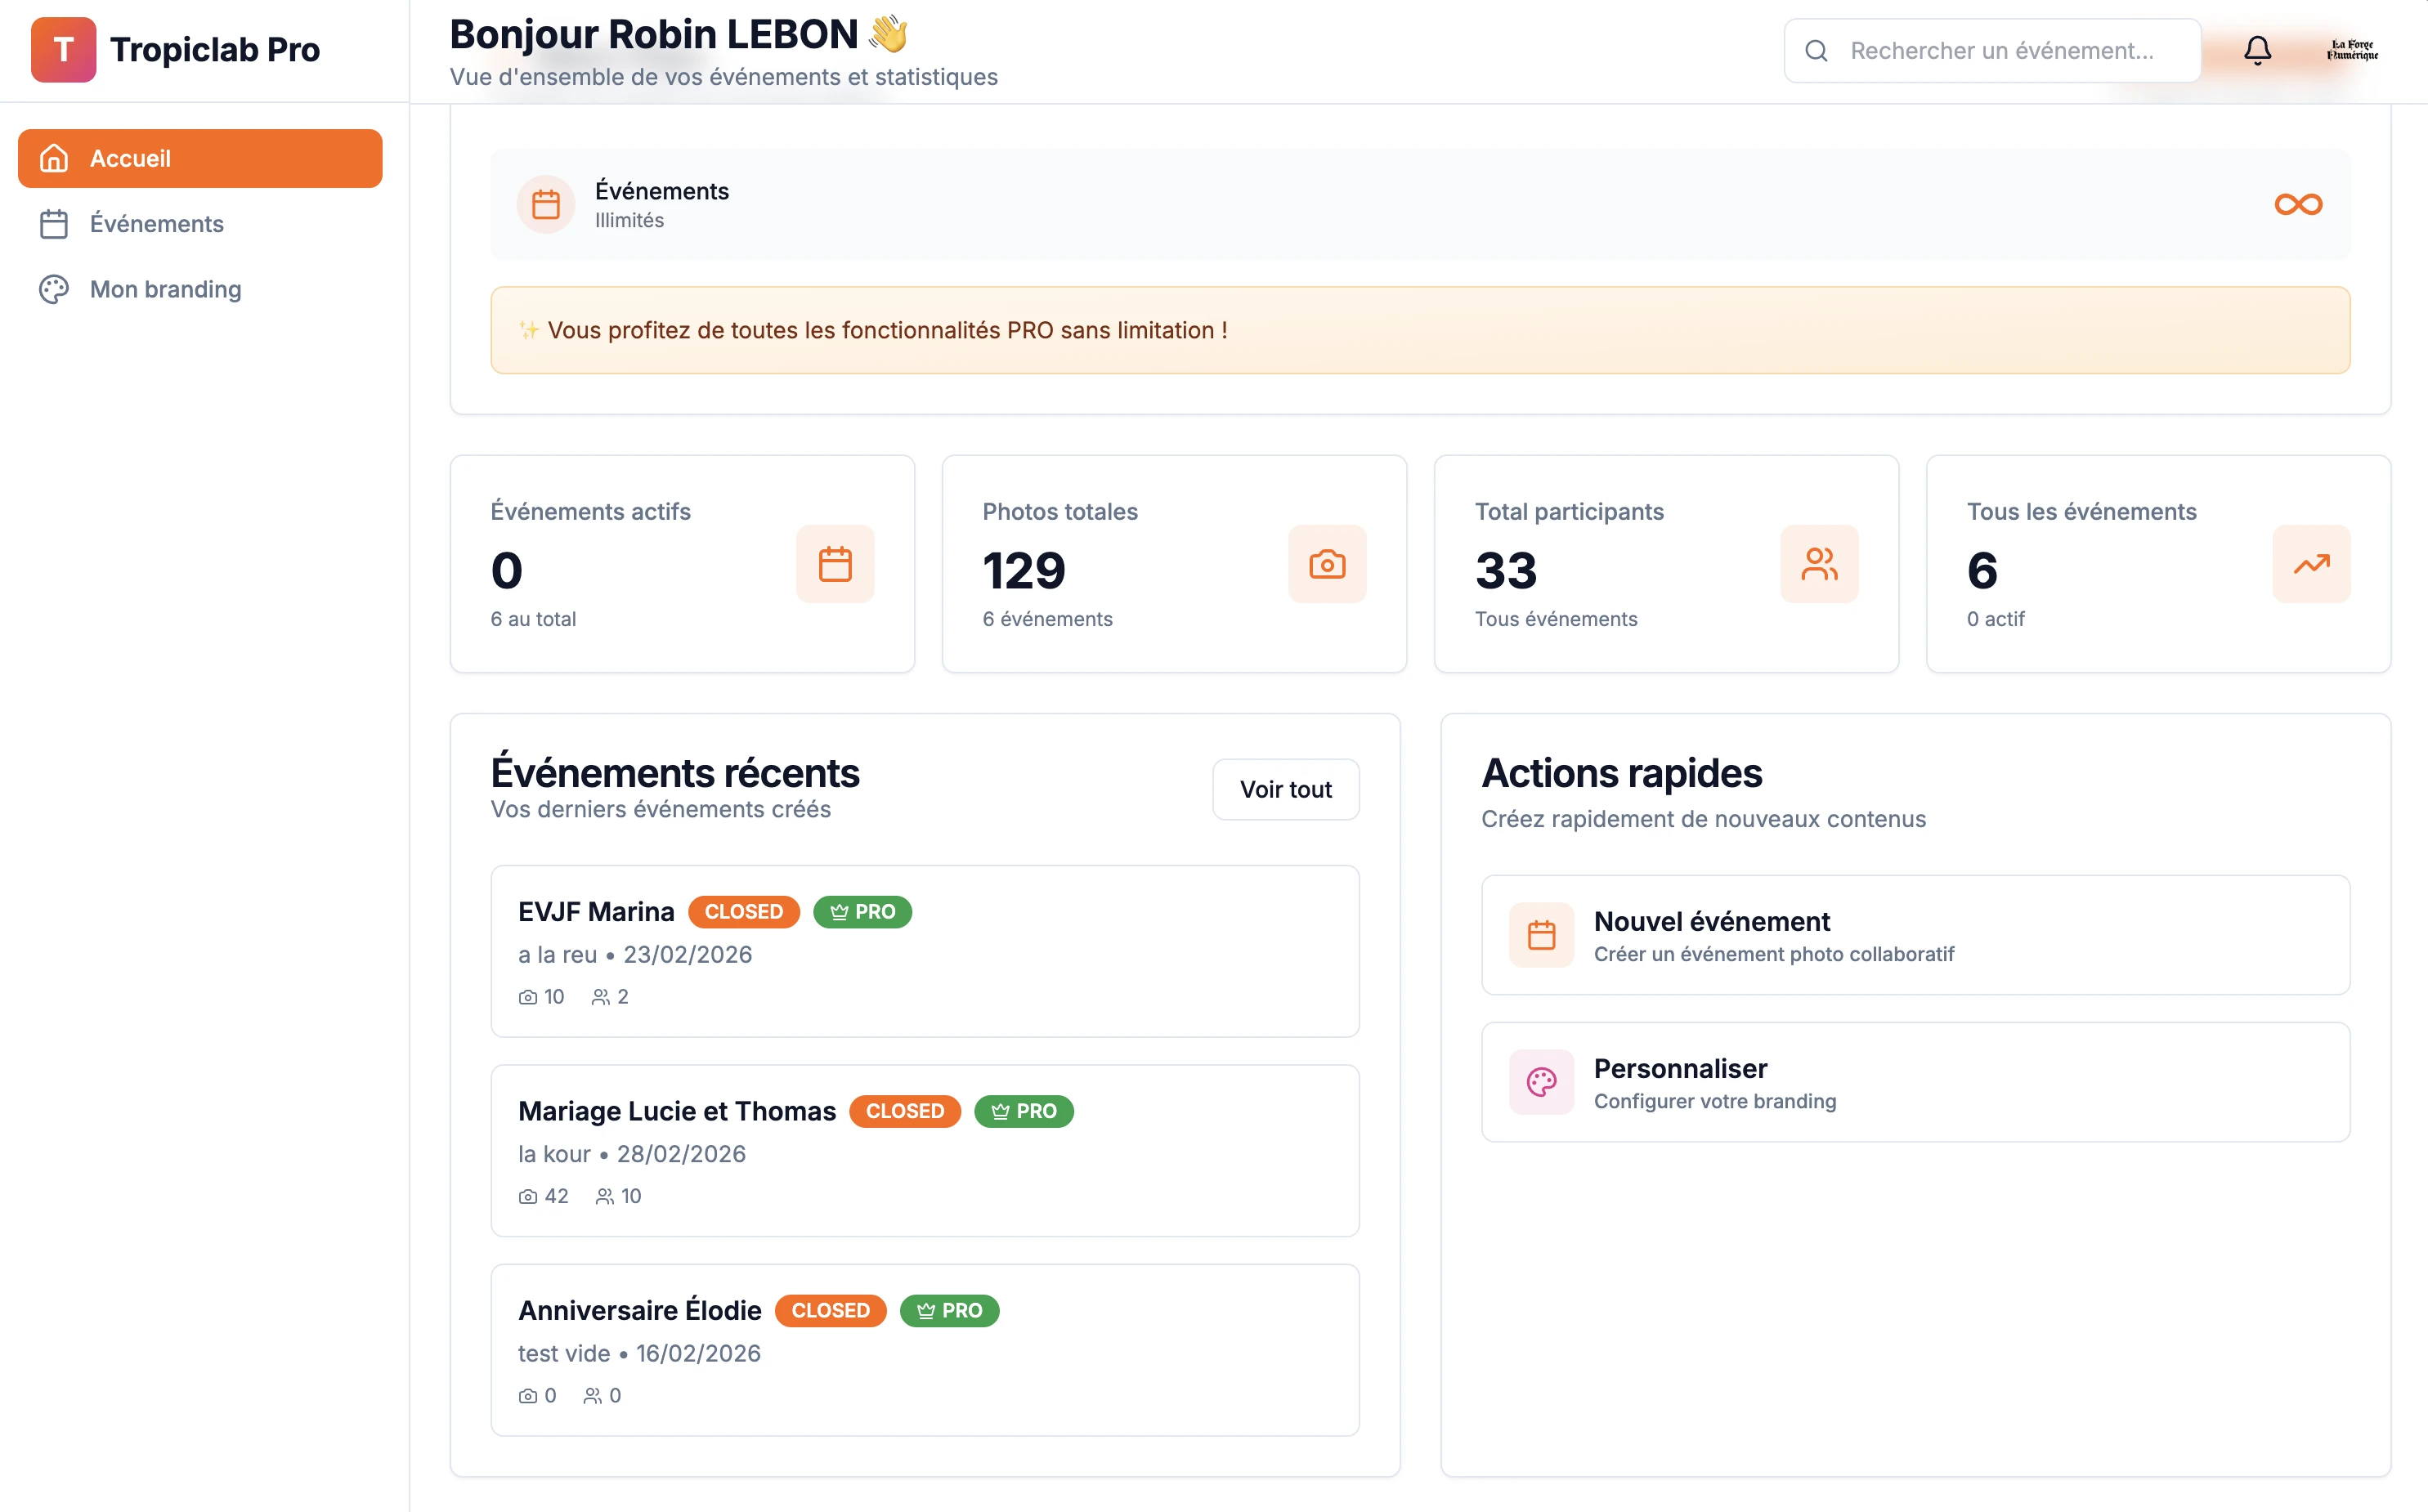This screenshot has width=2428, height=1512.
Task: Select the Tropiclab Pro logo icon
Action: coord(63,49)
